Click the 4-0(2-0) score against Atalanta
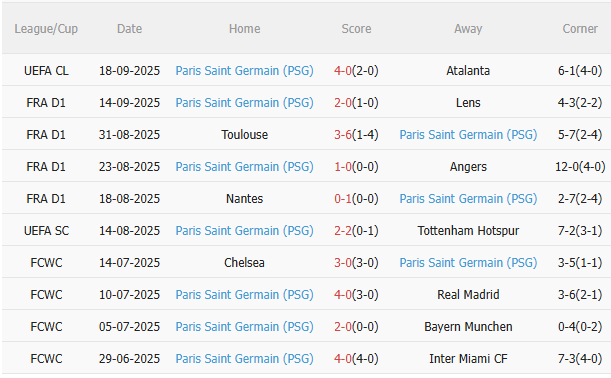Image resolution: width=611 pixels, height=378 pixels. (x=356, y=71)
